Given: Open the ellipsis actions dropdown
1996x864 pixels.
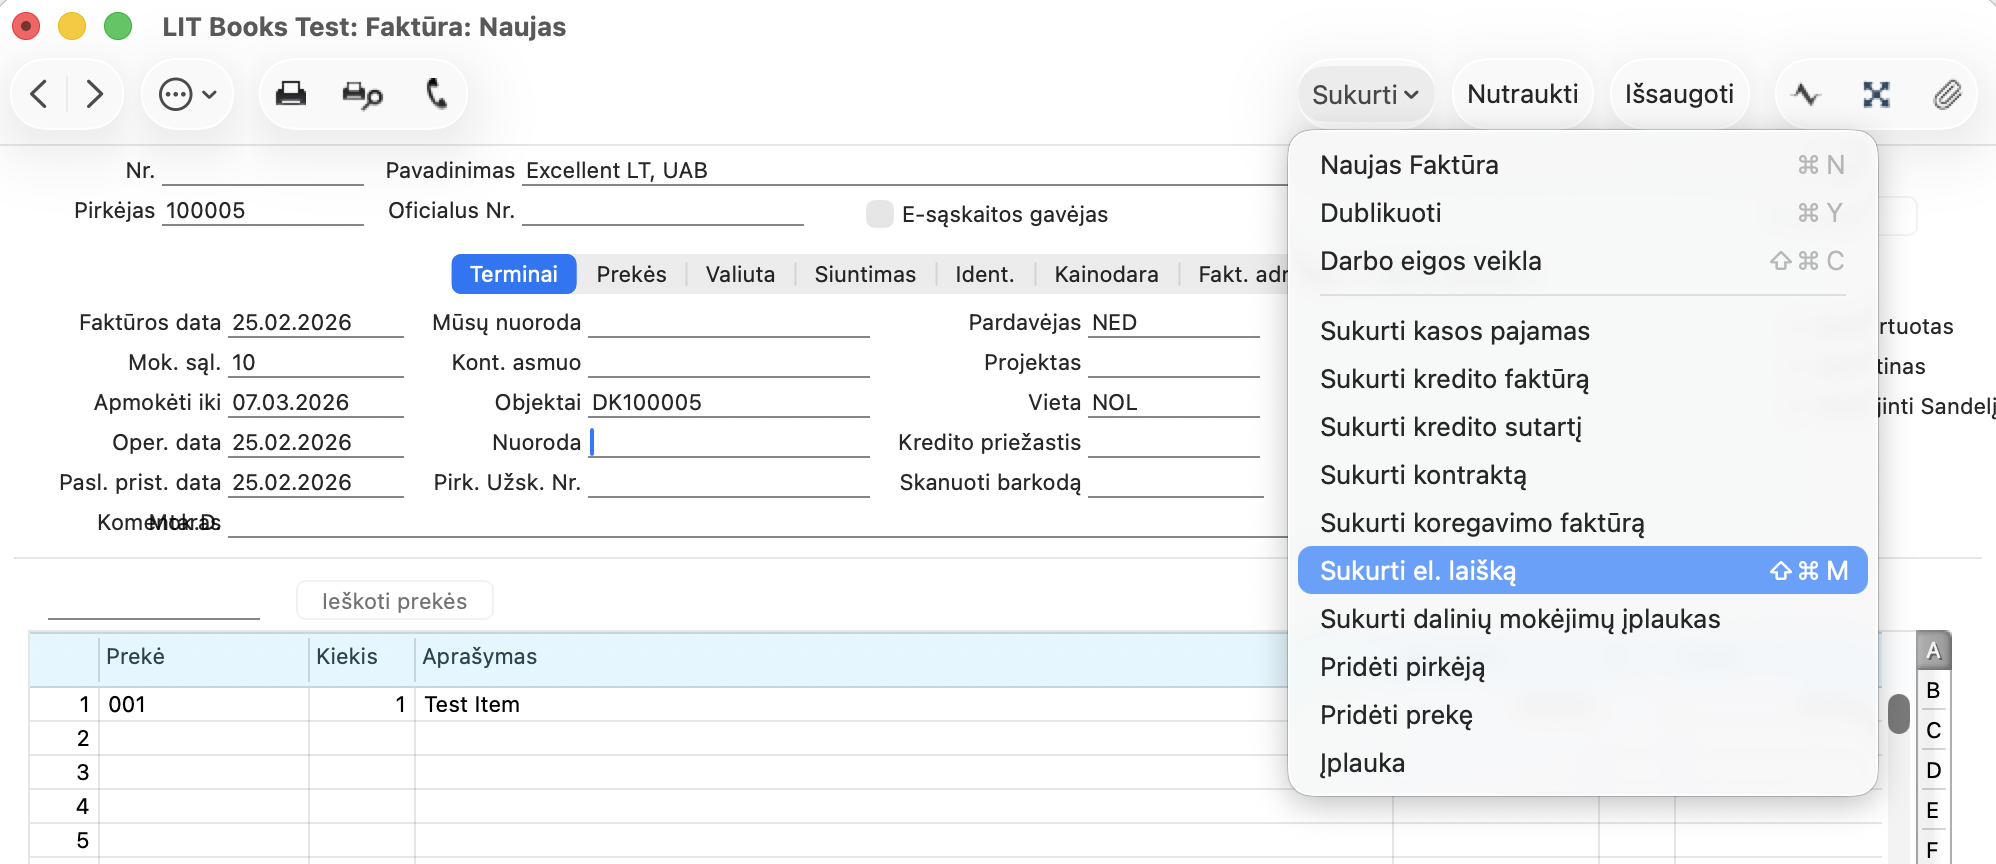Looking at the screenshot, I should pyautogui.click(x=187, y=95).
